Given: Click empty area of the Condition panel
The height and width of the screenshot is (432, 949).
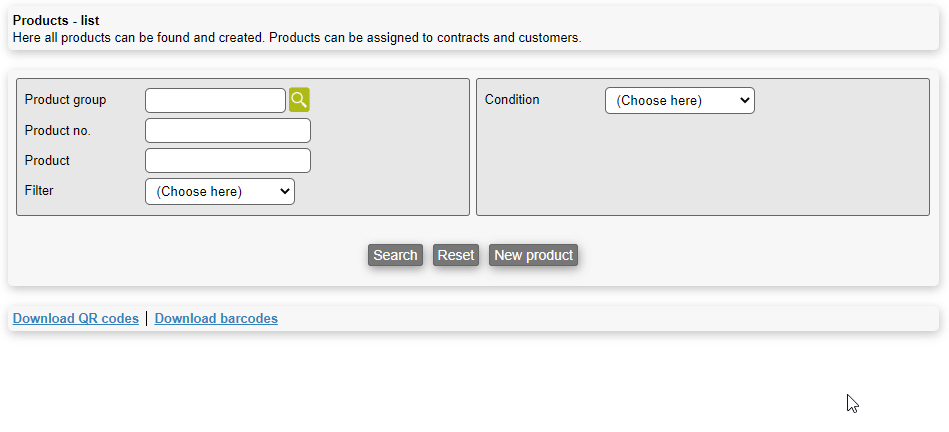Looking at the screenshot, I should click(702, 165).
